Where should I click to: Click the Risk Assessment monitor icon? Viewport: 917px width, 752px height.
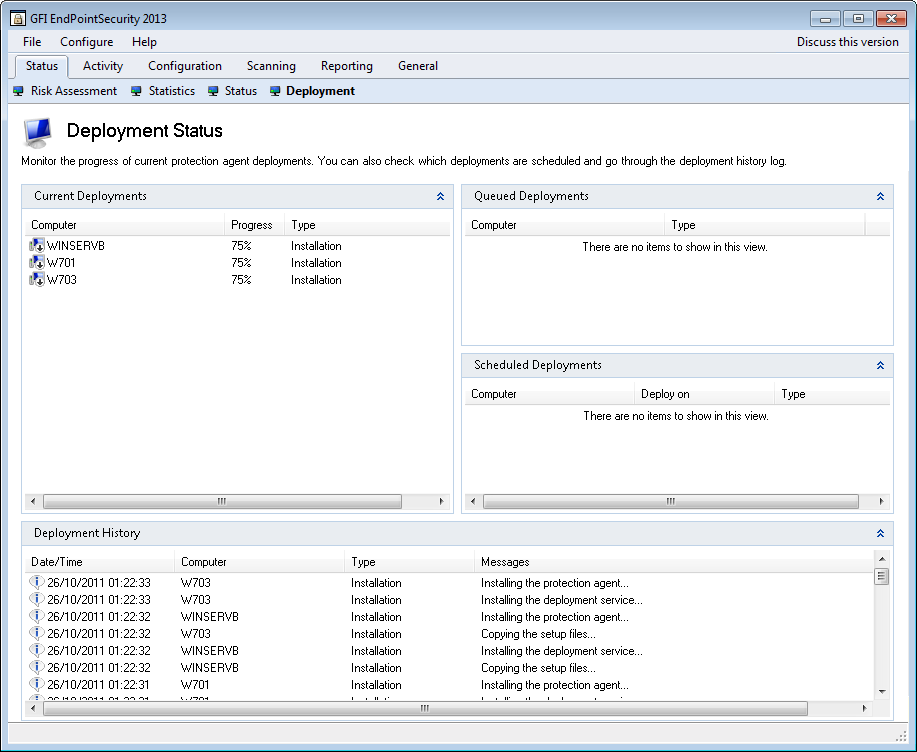(18, 91)
